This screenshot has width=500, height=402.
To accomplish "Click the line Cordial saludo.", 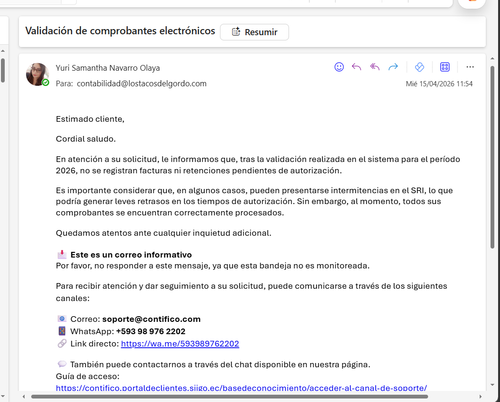I will point(86,139).
